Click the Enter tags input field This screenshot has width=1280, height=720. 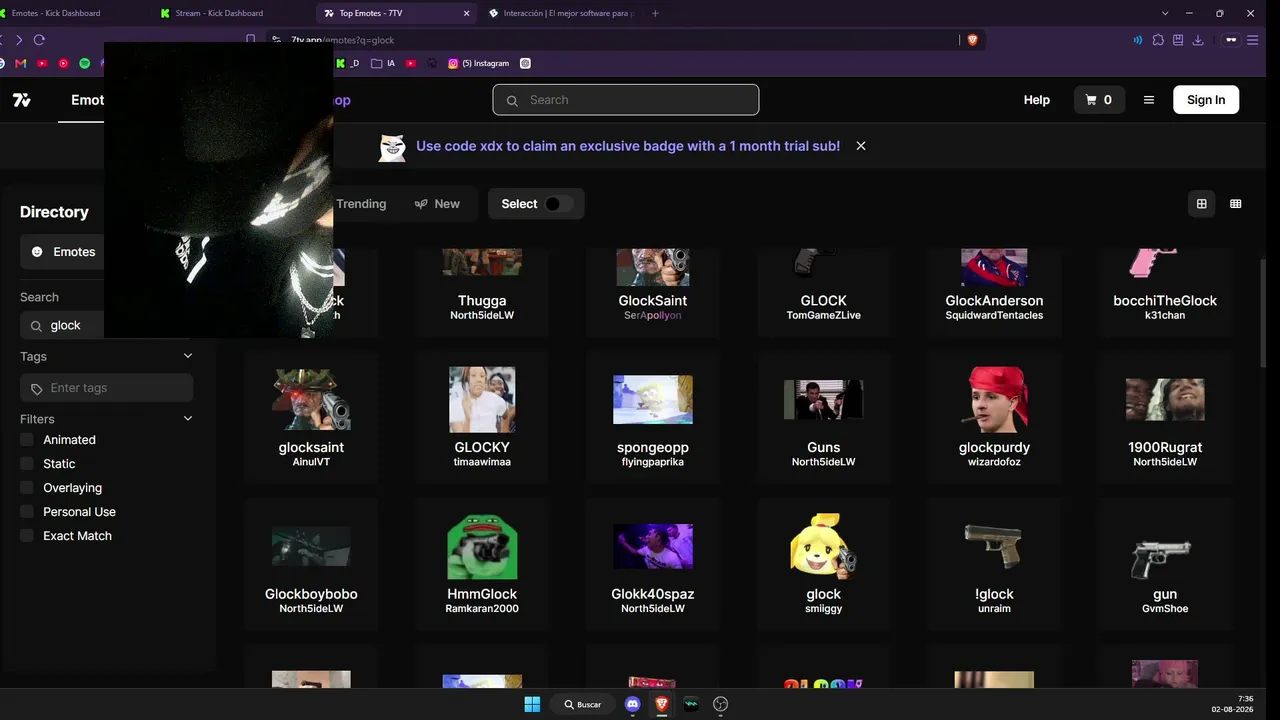pos(107,388)
